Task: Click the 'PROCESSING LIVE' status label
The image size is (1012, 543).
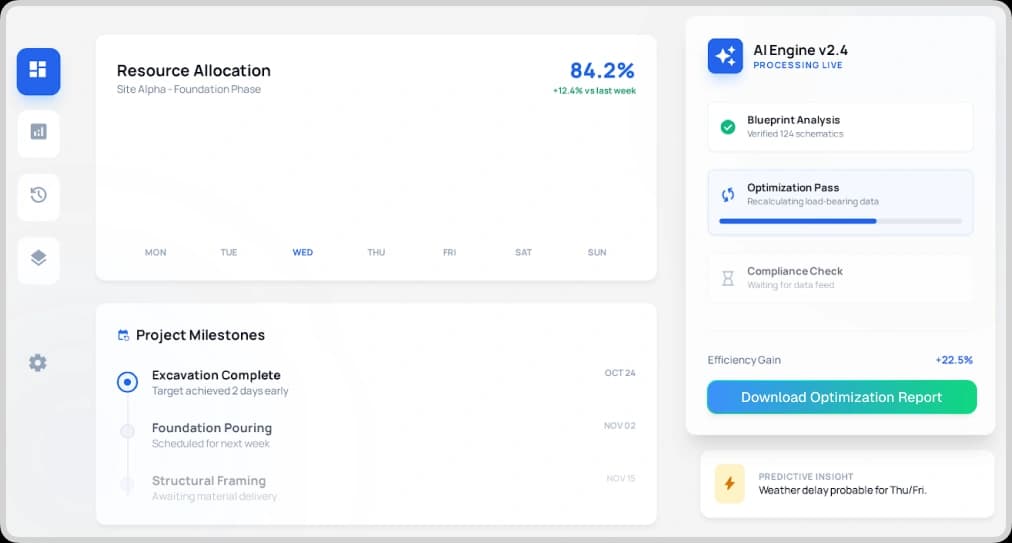Action: coord(798,65)
